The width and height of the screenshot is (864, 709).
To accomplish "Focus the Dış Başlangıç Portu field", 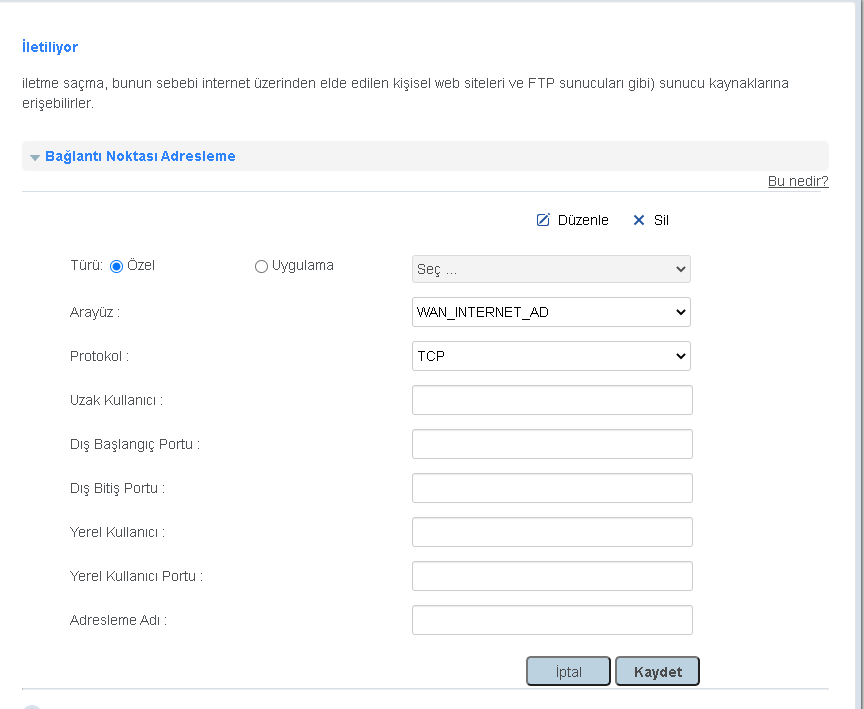I will pos(552,444).
